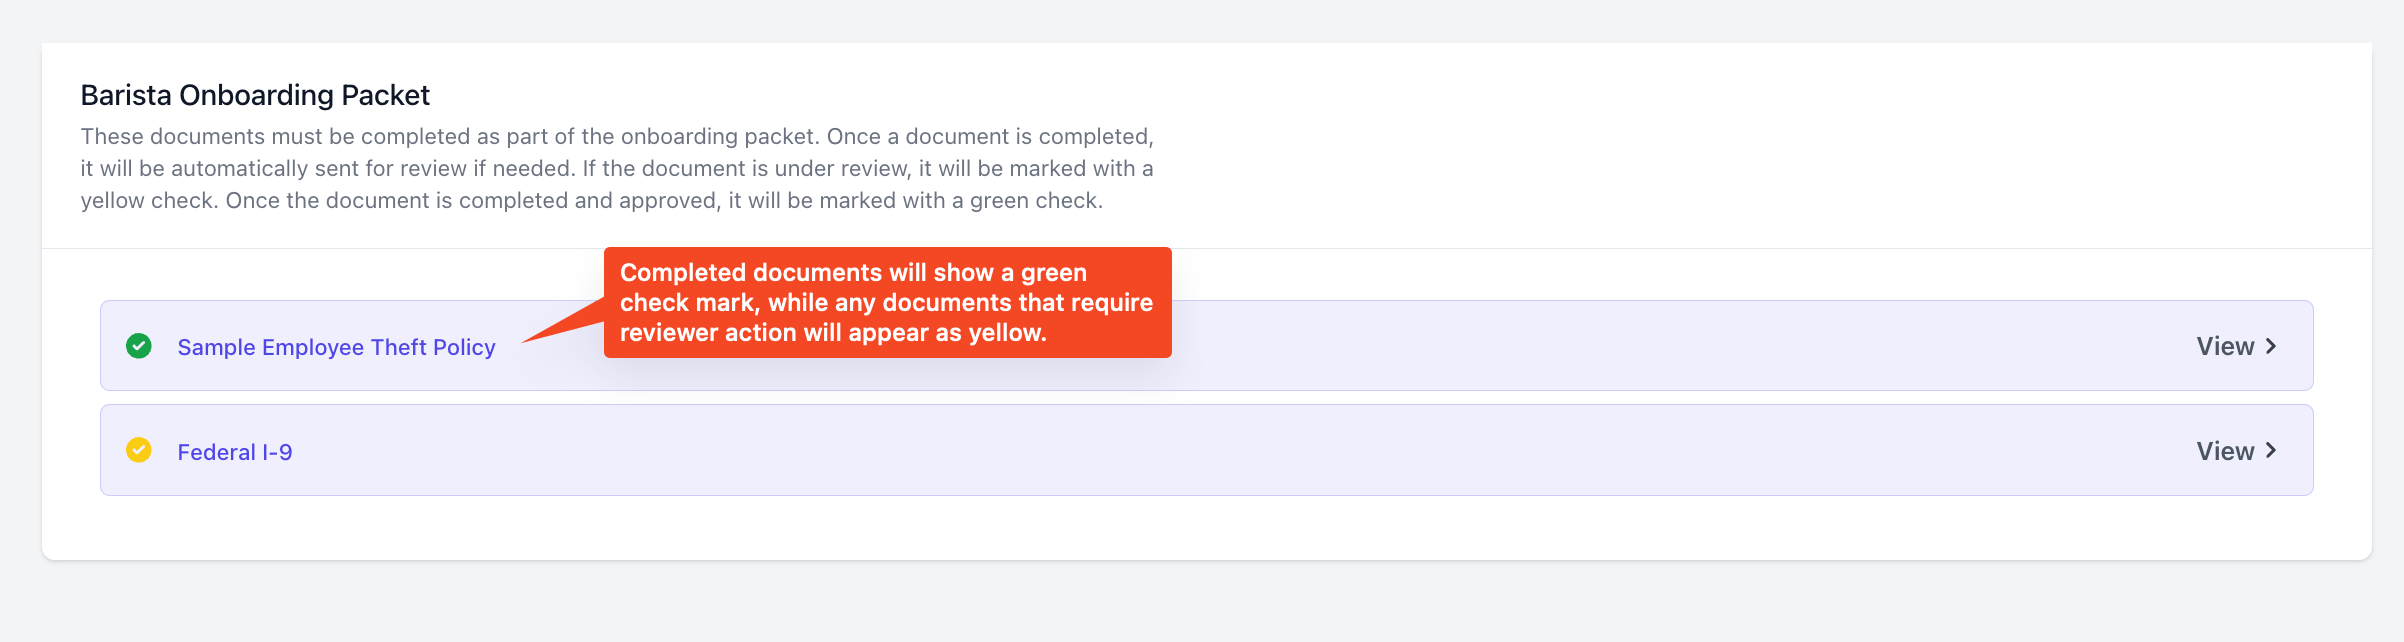The width and height of the screenshot is (2404, 642).
Task: Click the green check icon for Theft Policy
Action: tap(139, 346)
